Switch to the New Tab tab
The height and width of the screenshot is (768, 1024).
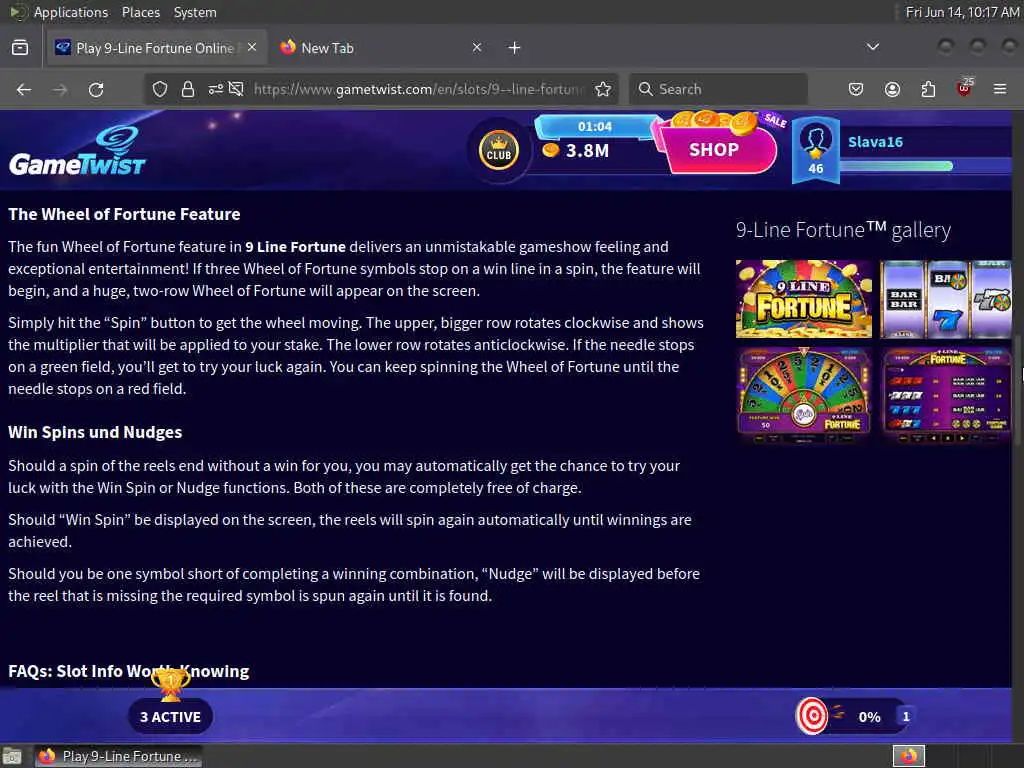(381, 48)
